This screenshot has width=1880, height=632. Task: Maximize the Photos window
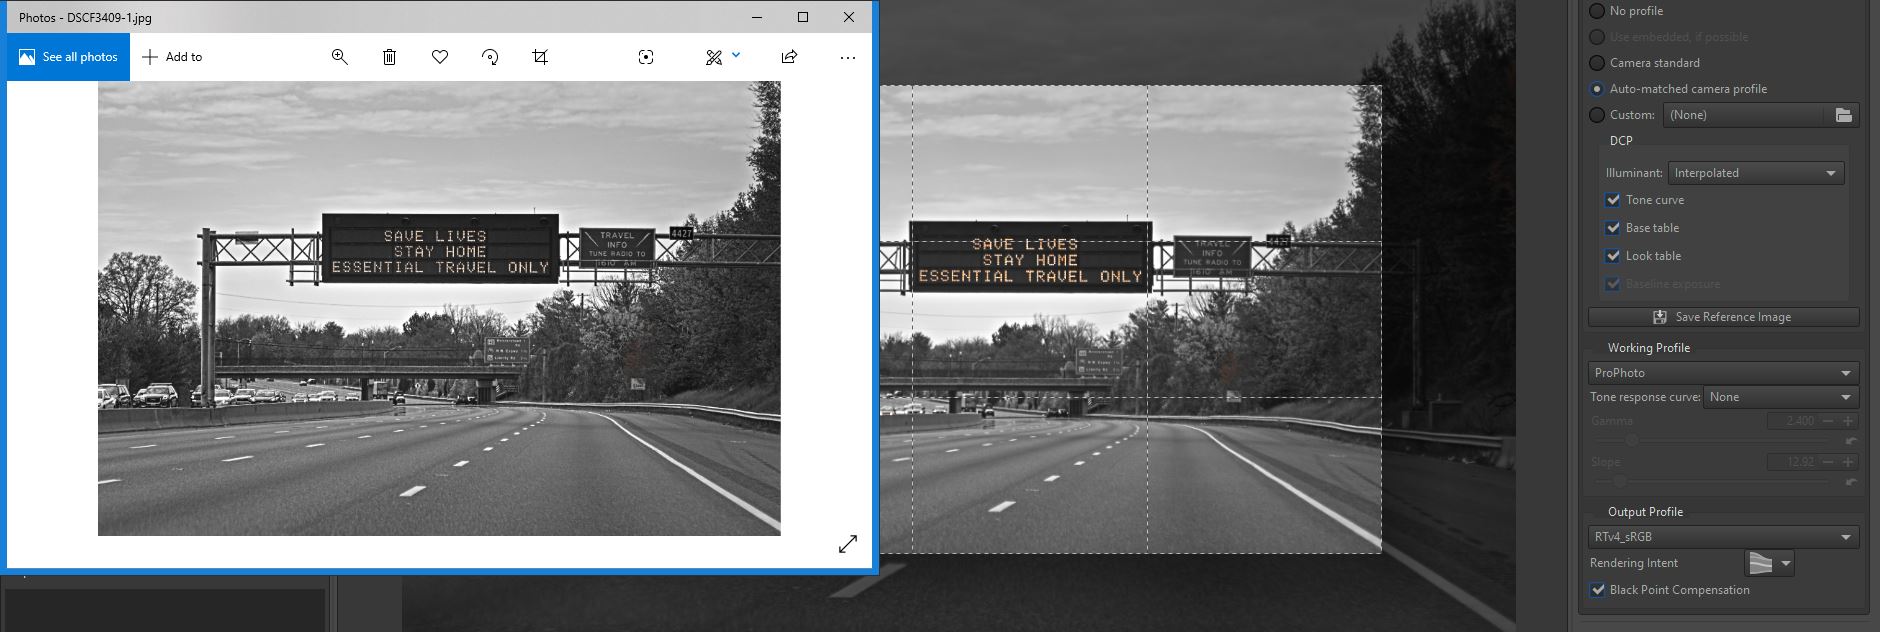[x=803, y=17]
